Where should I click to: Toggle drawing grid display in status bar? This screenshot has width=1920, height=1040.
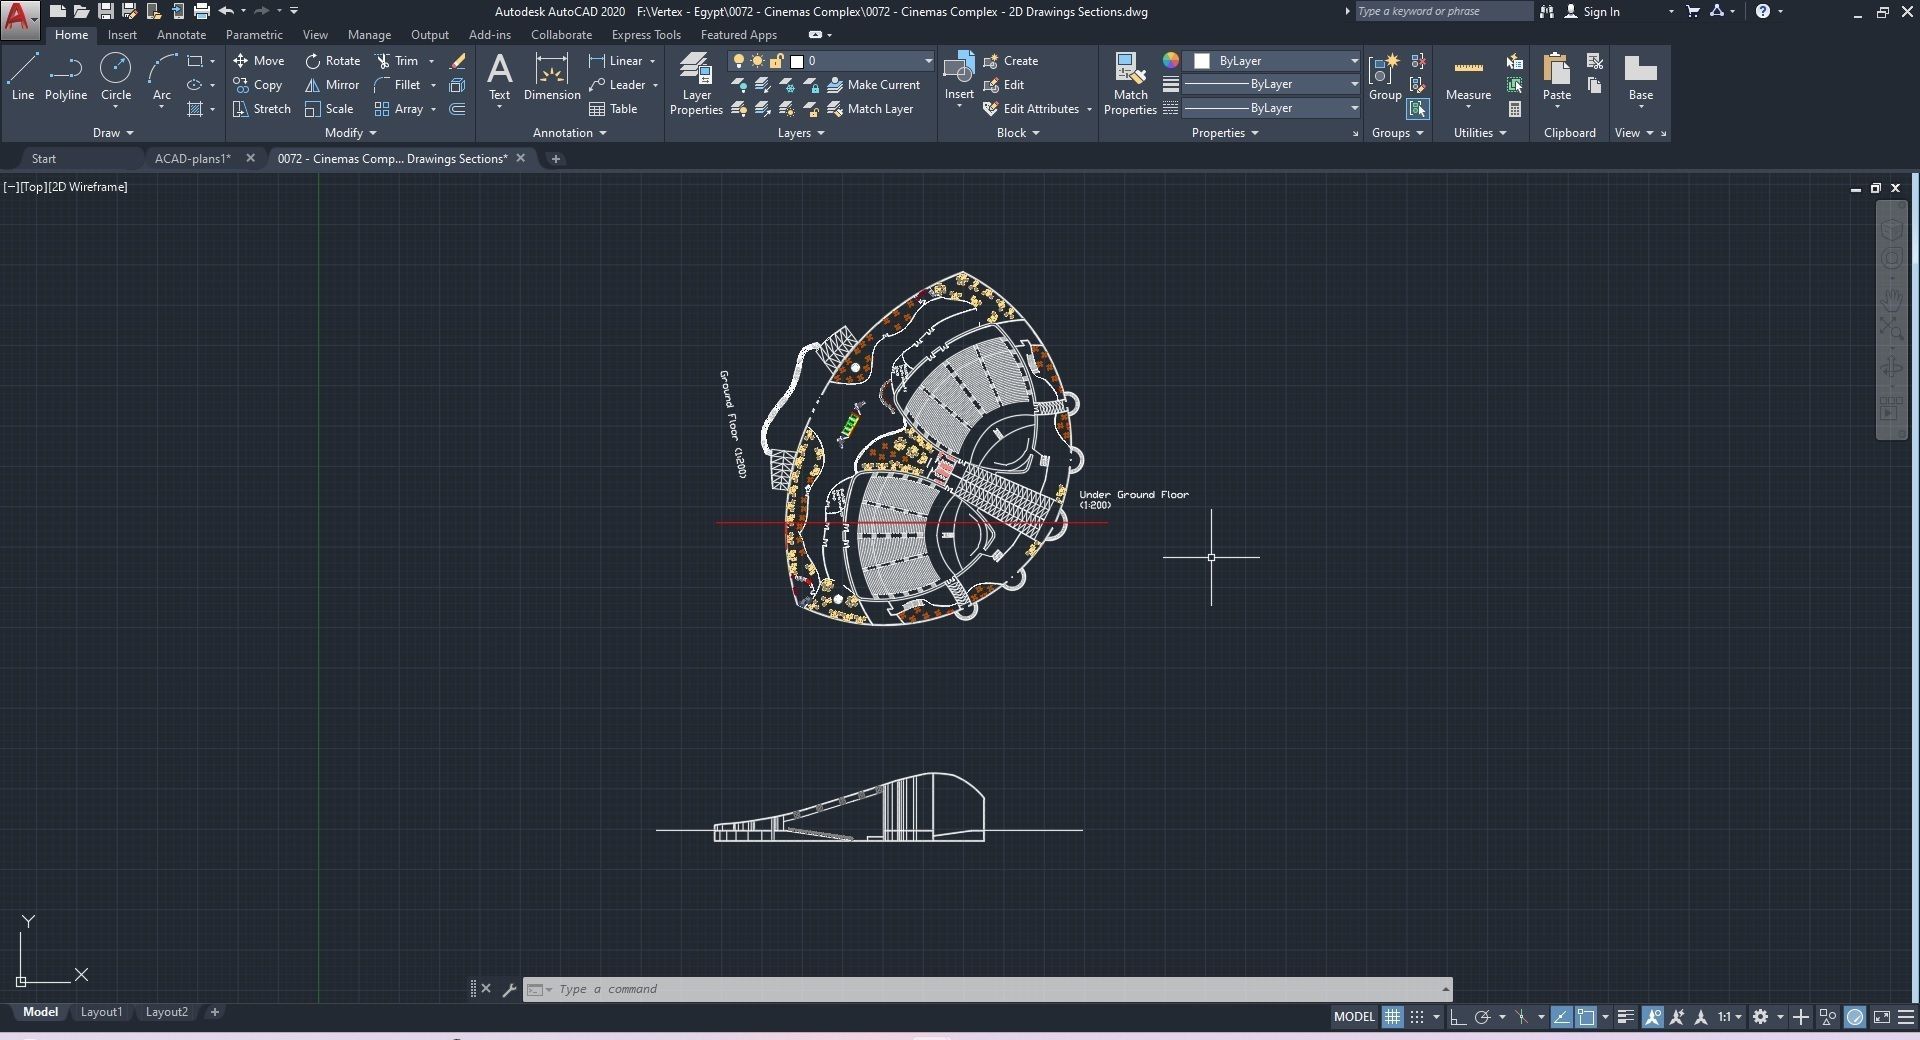[1392, 1017]
